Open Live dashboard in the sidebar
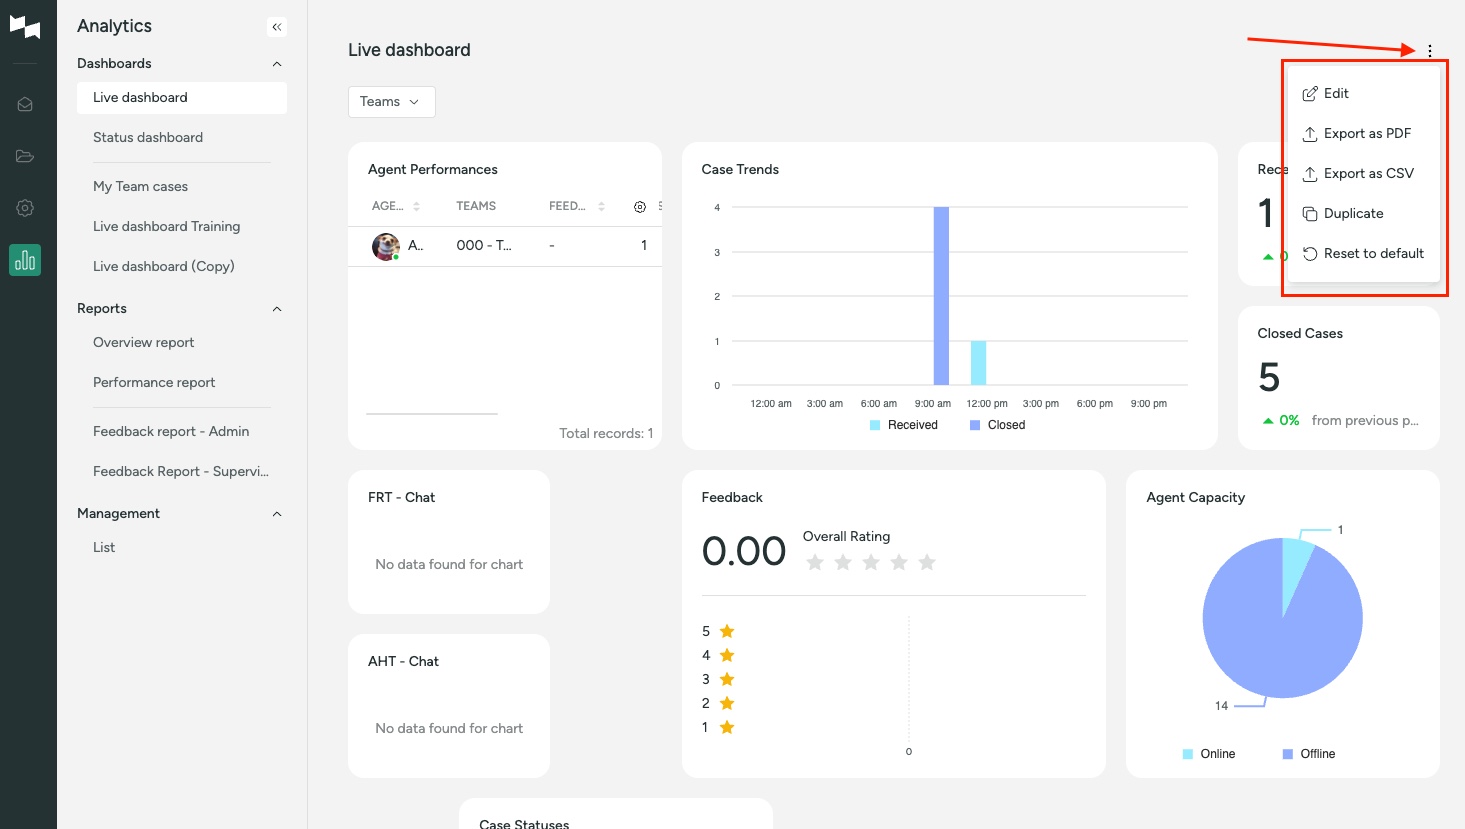This screenshot has height=829, width=1465. pyautogui.click(x=182, y=98)
